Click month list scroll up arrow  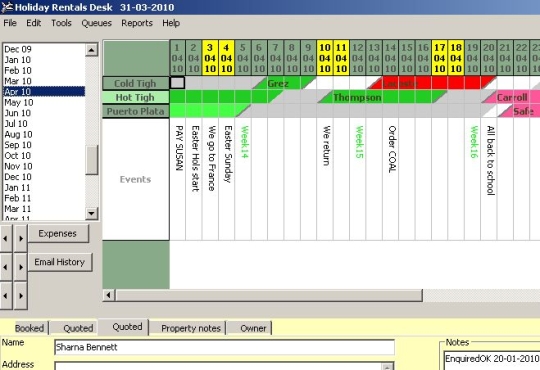tap(91, 50)
